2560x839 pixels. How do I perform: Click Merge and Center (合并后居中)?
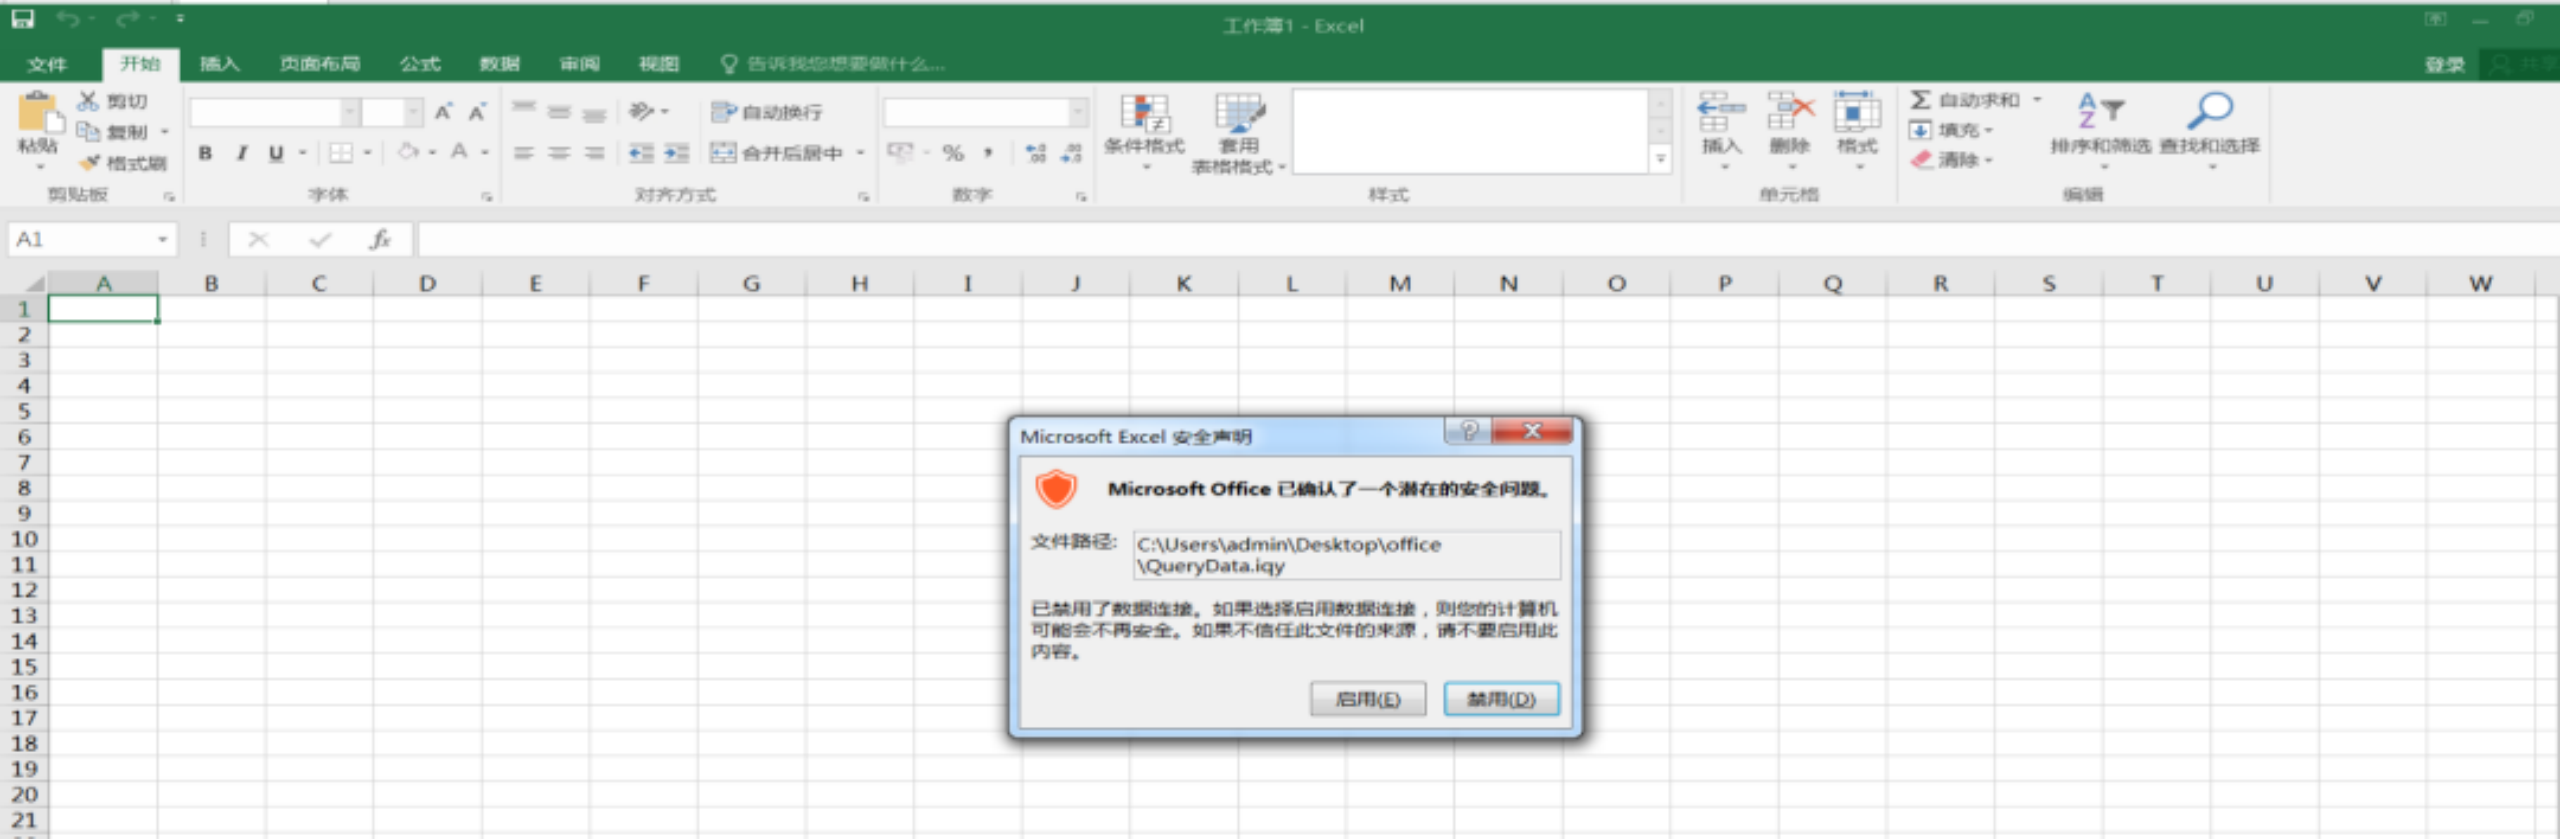pos(777,153)
